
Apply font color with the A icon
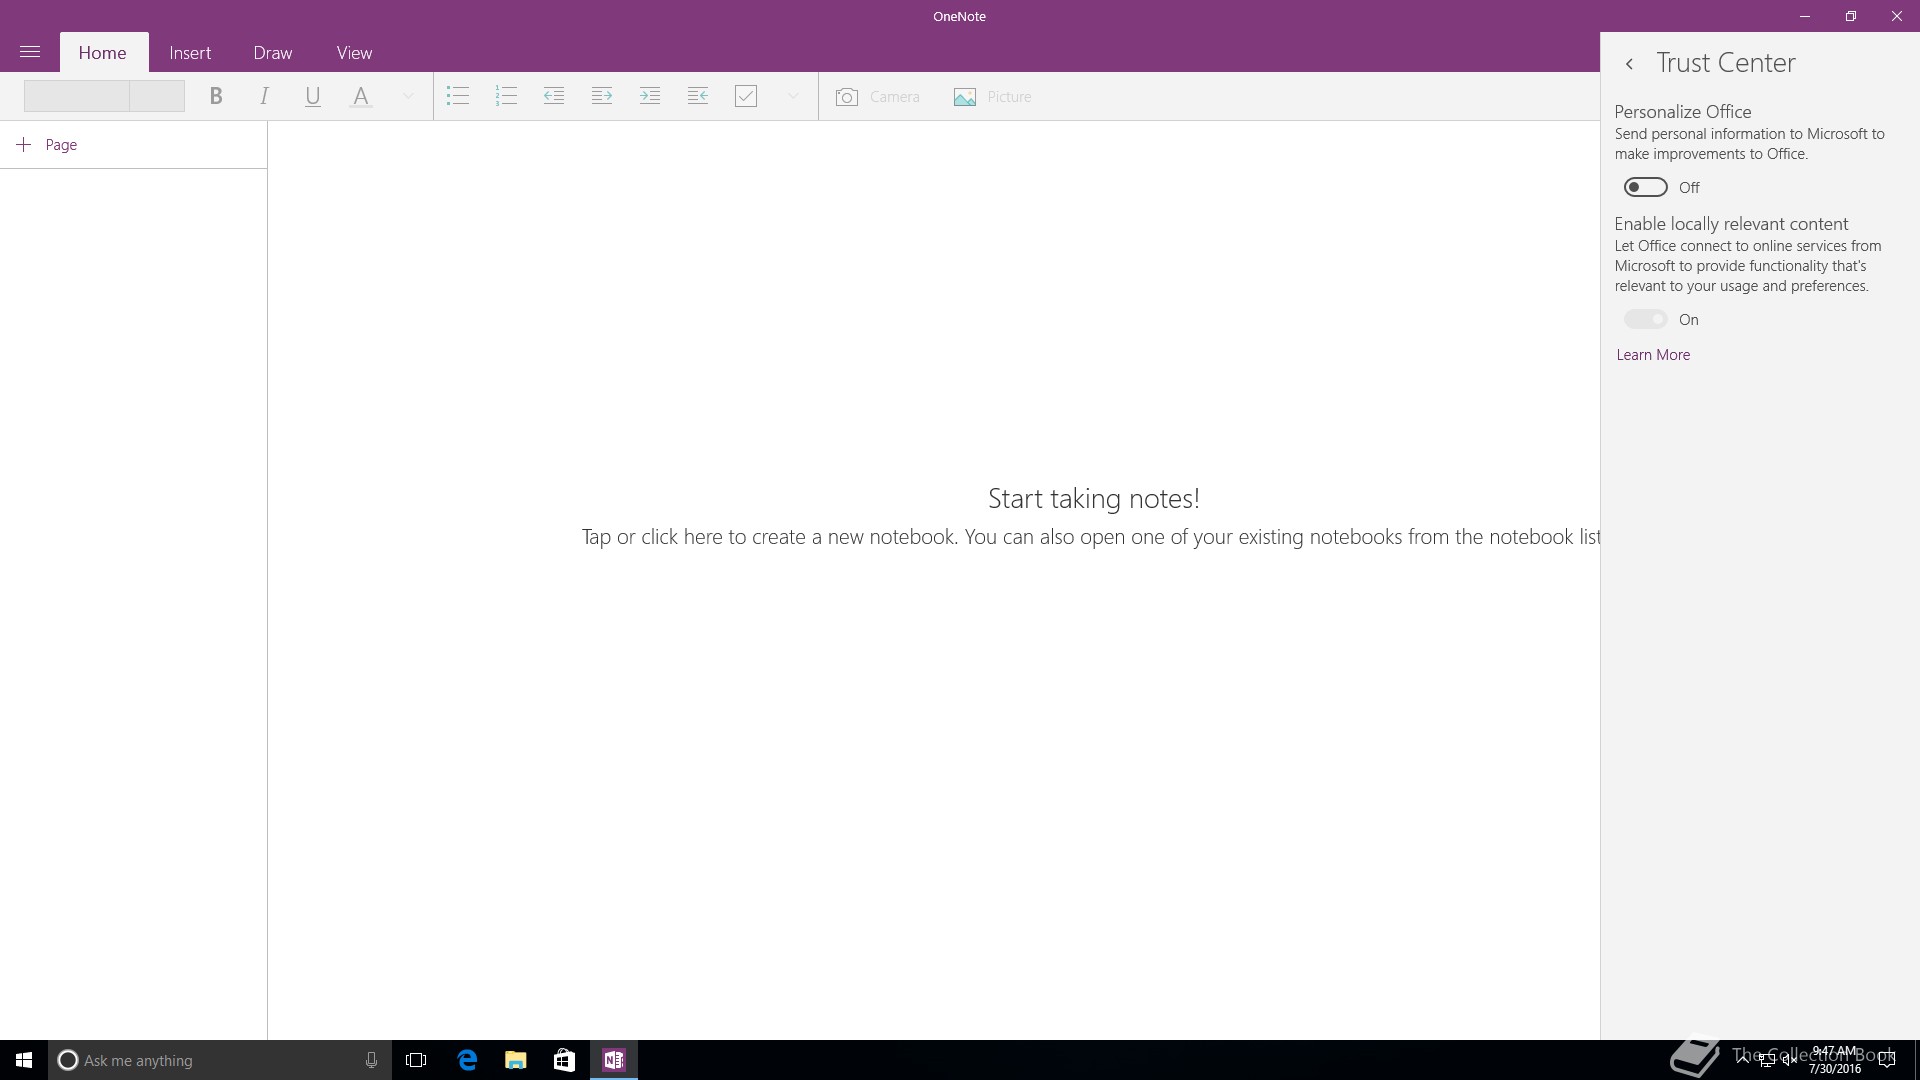[361, 96]
